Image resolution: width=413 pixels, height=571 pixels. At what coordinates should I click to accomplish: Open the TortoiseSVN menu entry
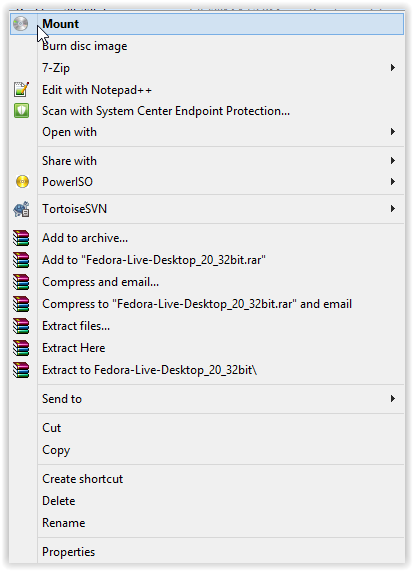coord(207,209)
